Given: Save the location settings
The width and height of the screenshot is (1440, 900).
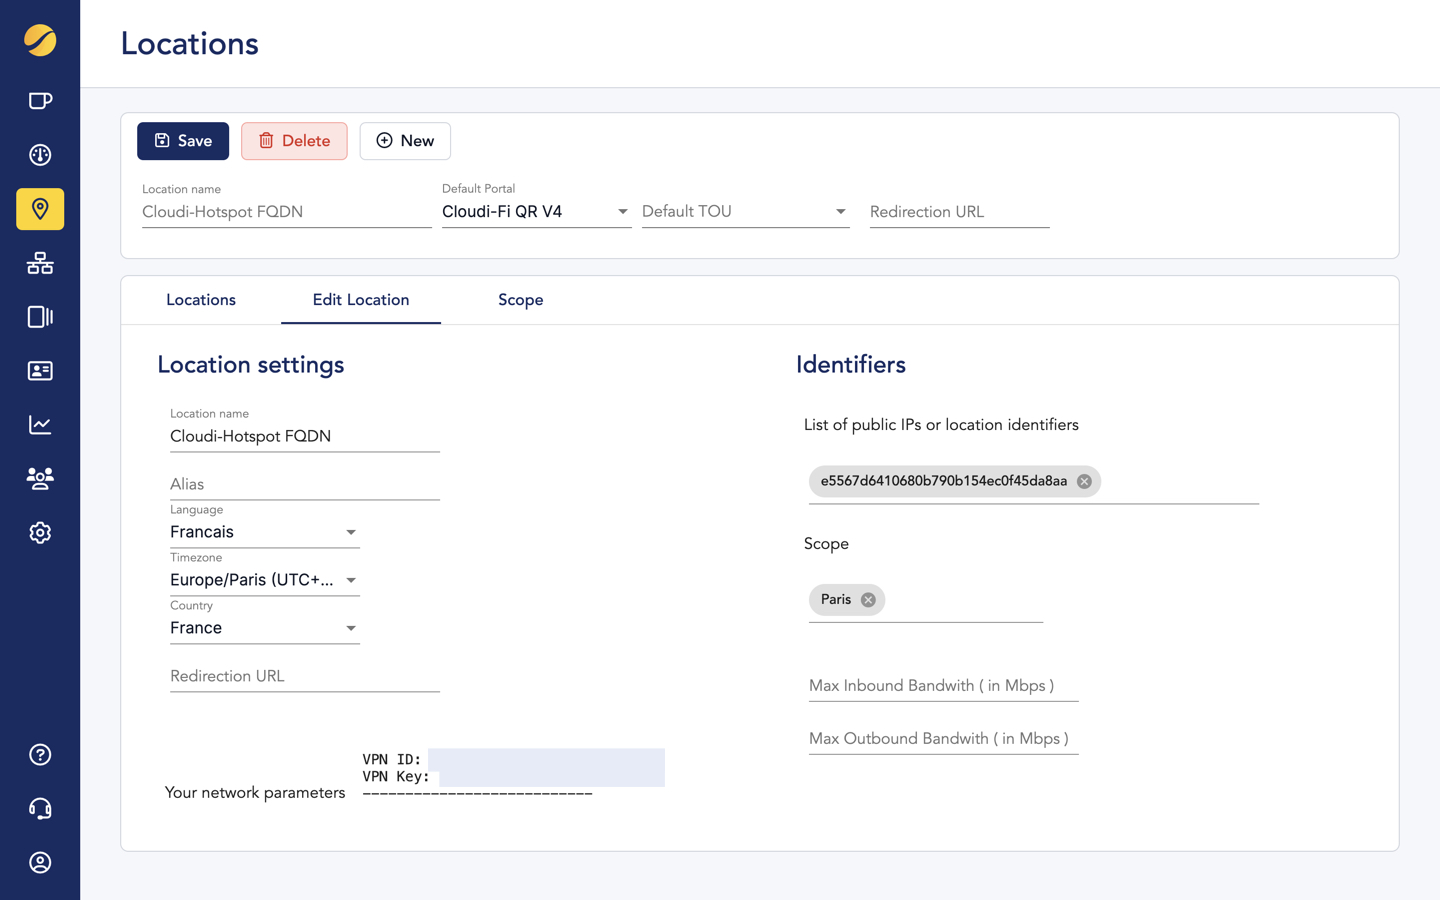Looking at the screenshot, I should click(183, 141).
